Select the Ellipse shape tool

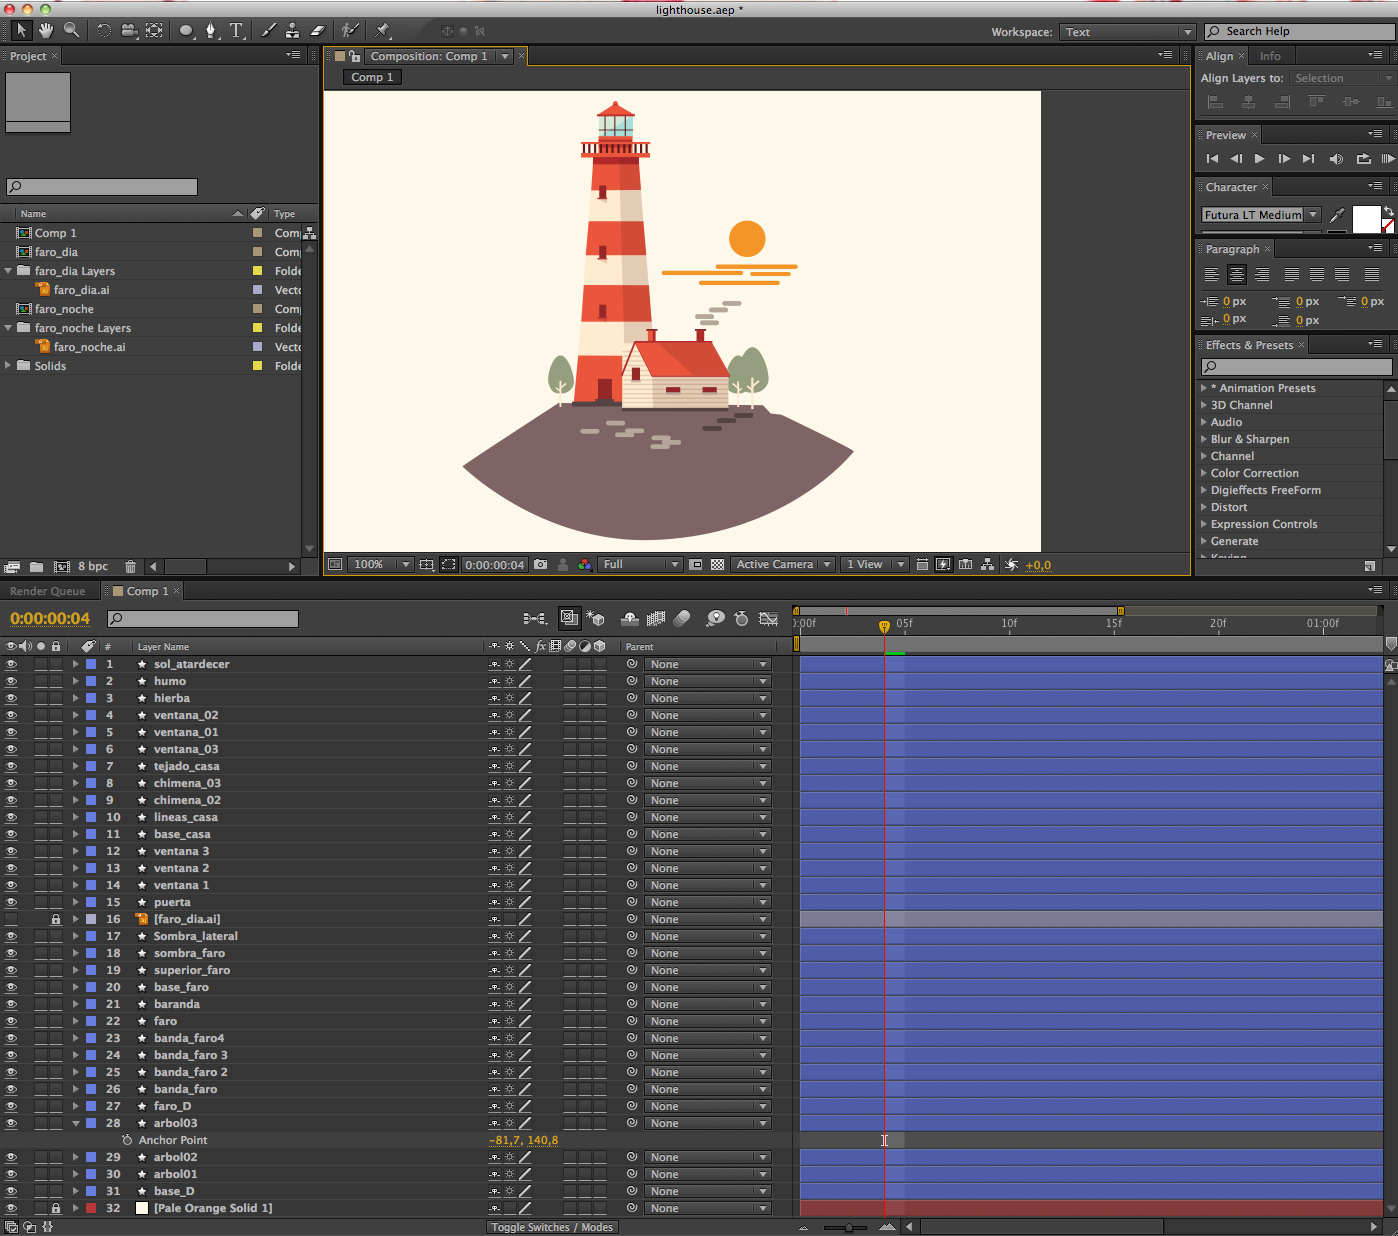(x=186, y=30)
